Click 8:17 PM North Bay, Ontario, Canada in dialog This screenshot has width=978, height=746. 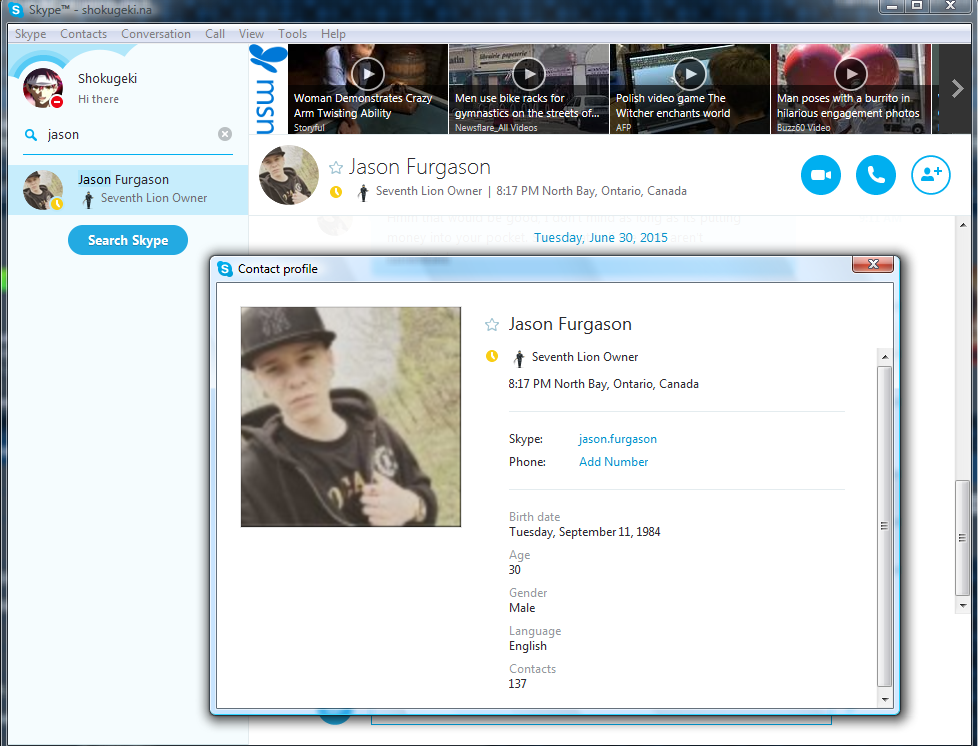click(603, 384)
